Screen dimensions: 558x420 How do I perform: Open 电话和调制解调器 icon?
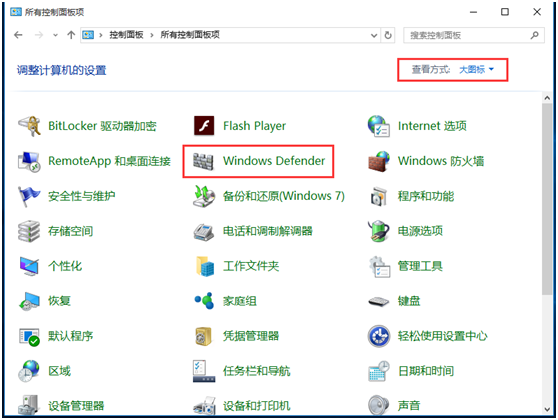point(204,232)
